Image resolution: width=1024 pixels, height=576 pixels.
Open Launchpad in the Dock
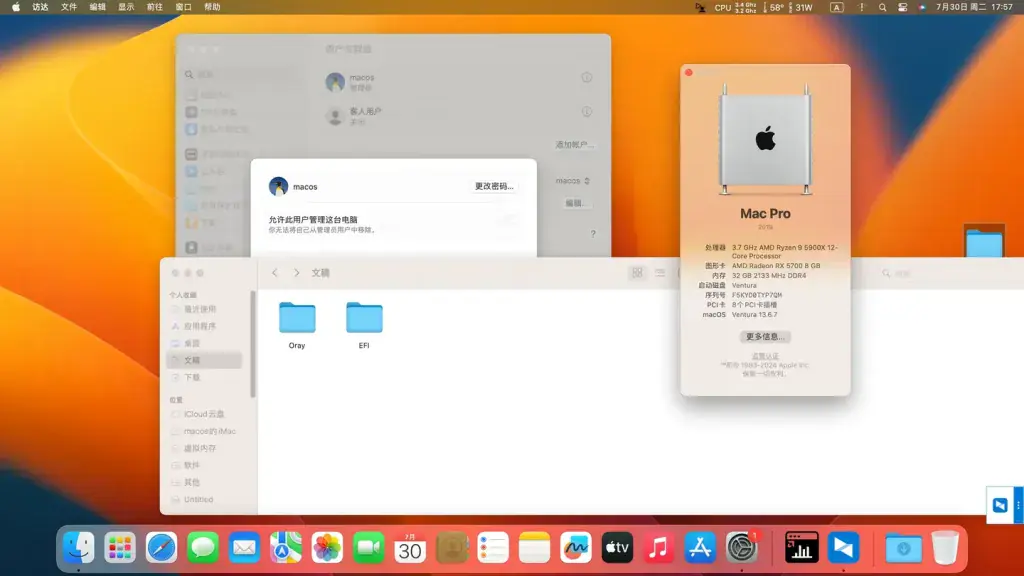120,547
